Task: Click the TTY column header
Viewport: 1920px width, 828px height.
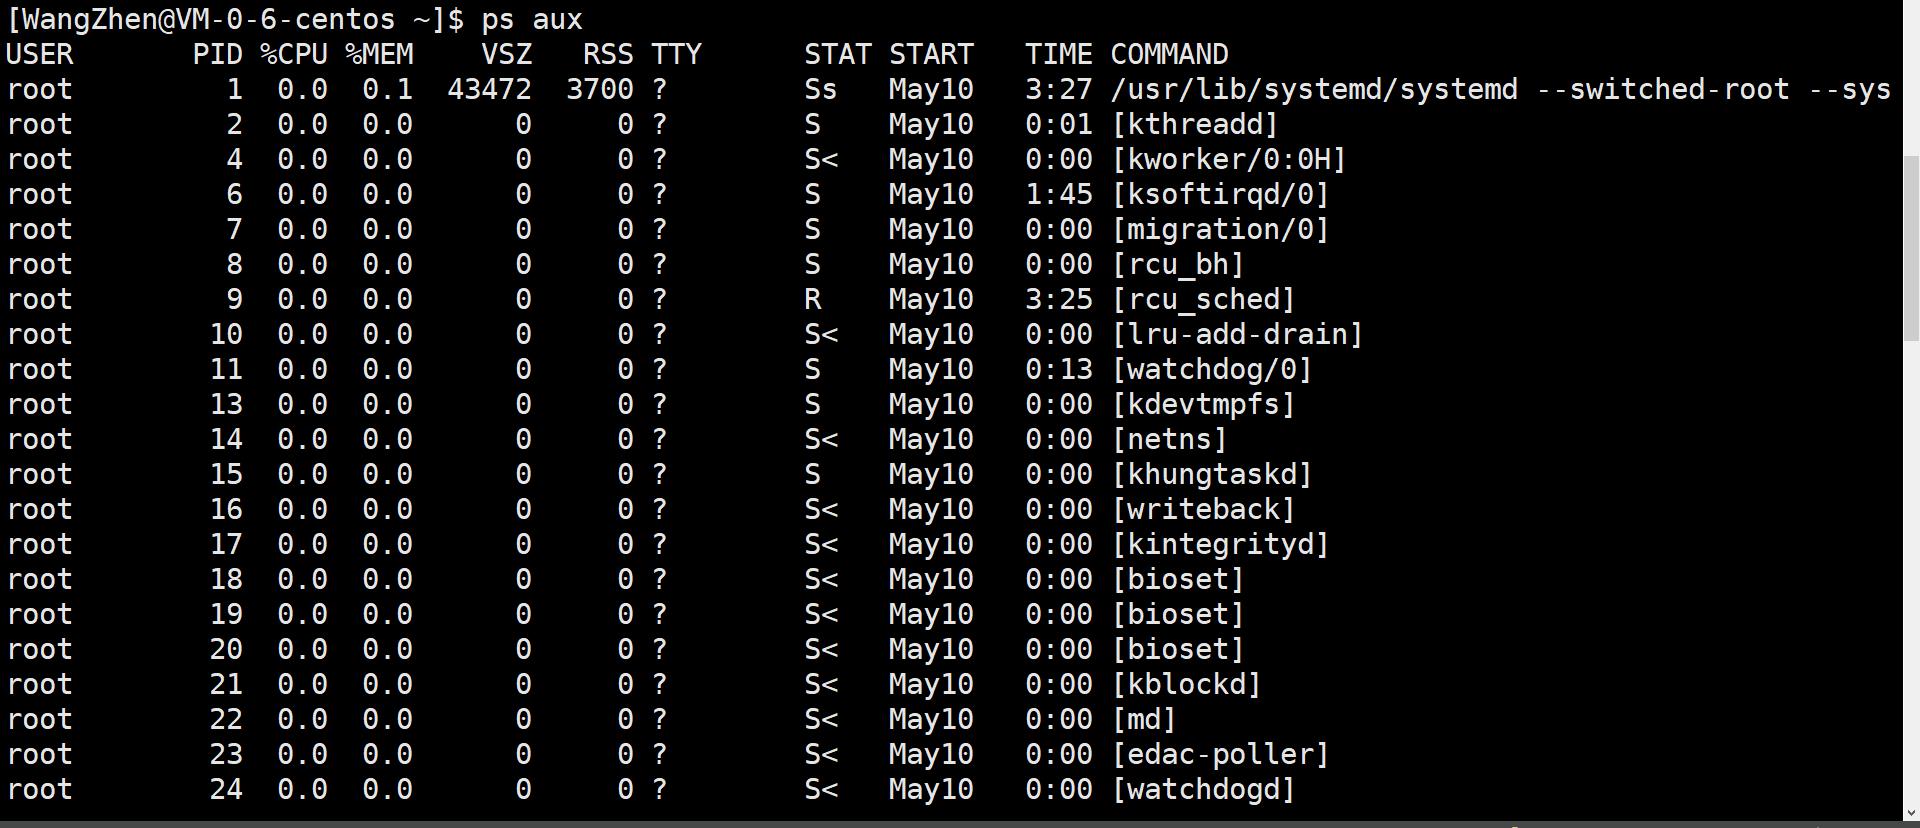Action: pos(677,54)
